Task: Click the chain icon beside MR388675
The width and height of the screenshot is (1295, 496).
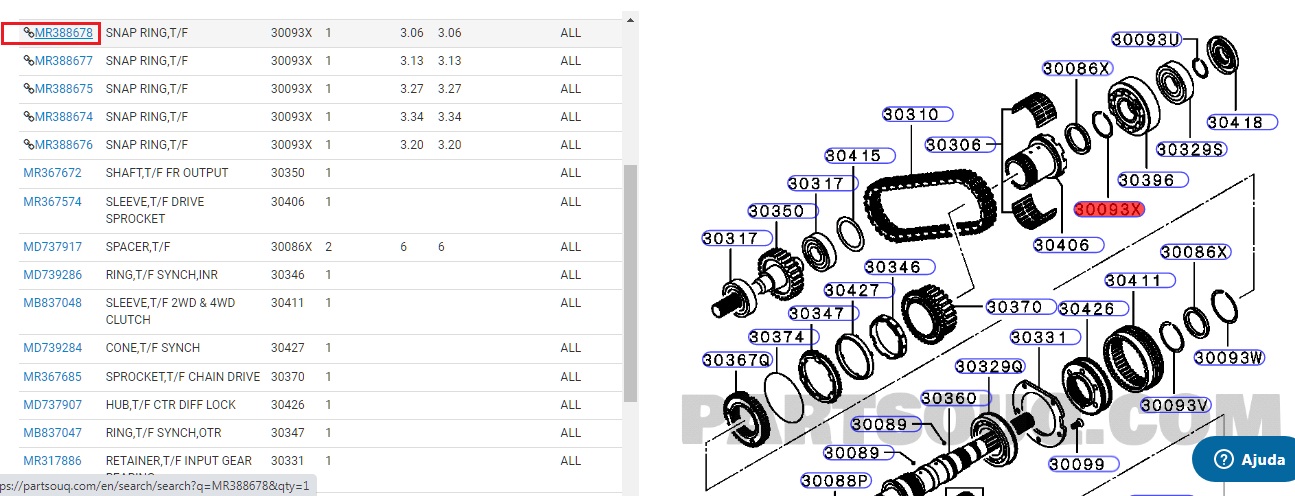Action: (x=29, y=89)
